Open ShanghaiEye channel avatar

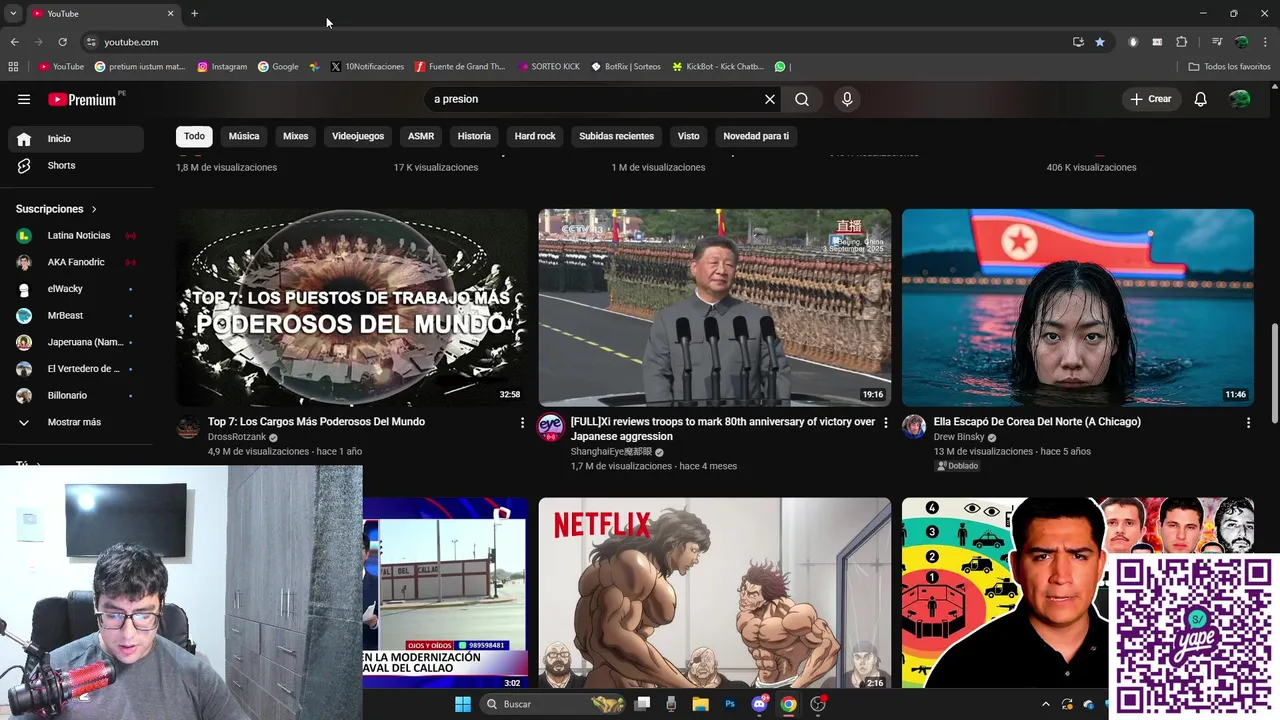click(551, 427)
